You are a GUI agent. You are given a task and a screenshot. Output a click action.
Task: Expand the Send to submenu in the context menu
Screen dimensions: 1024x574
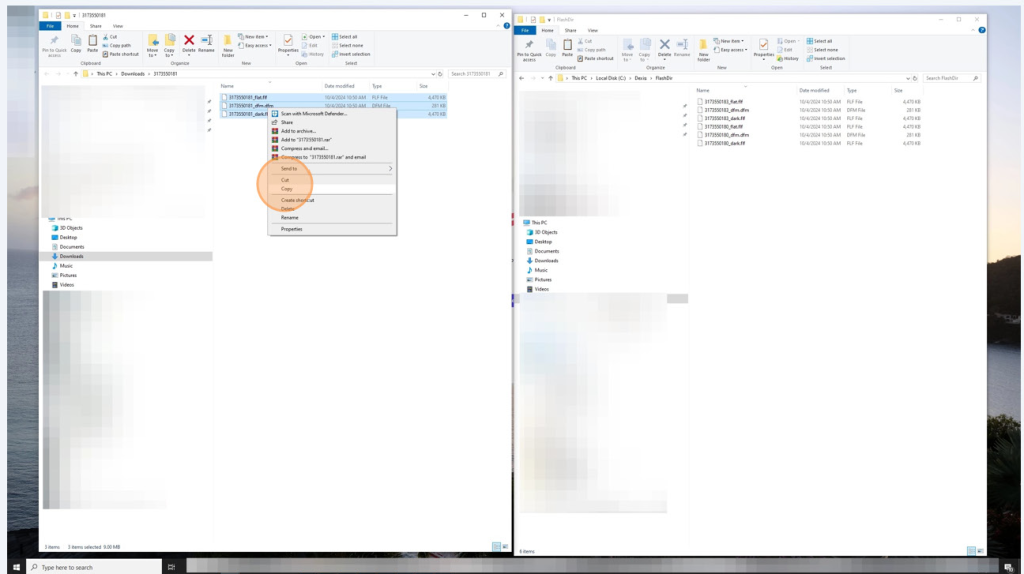[332, 168]
